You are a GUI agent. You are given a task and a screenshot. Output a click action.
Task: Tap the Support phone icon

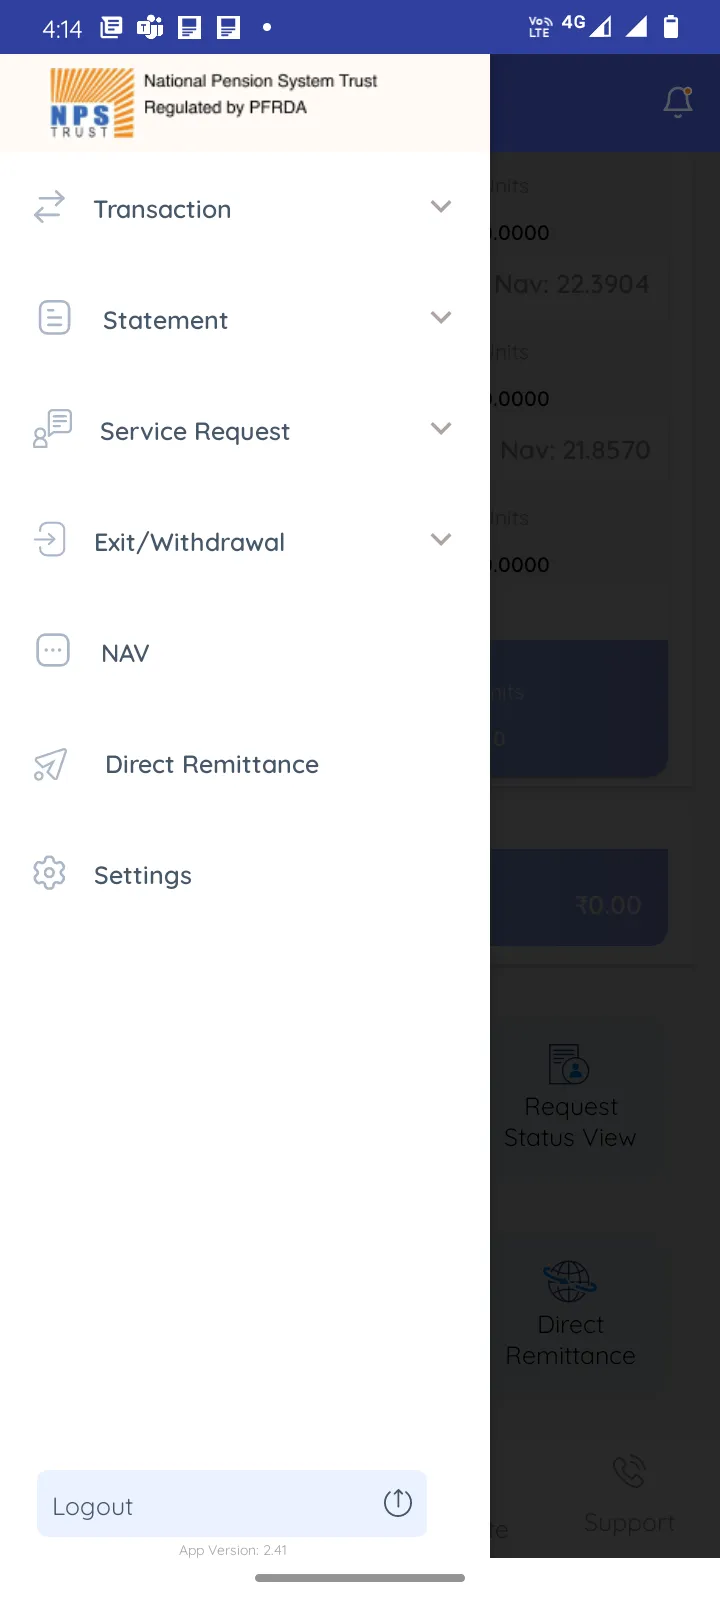pos(629,1472)
